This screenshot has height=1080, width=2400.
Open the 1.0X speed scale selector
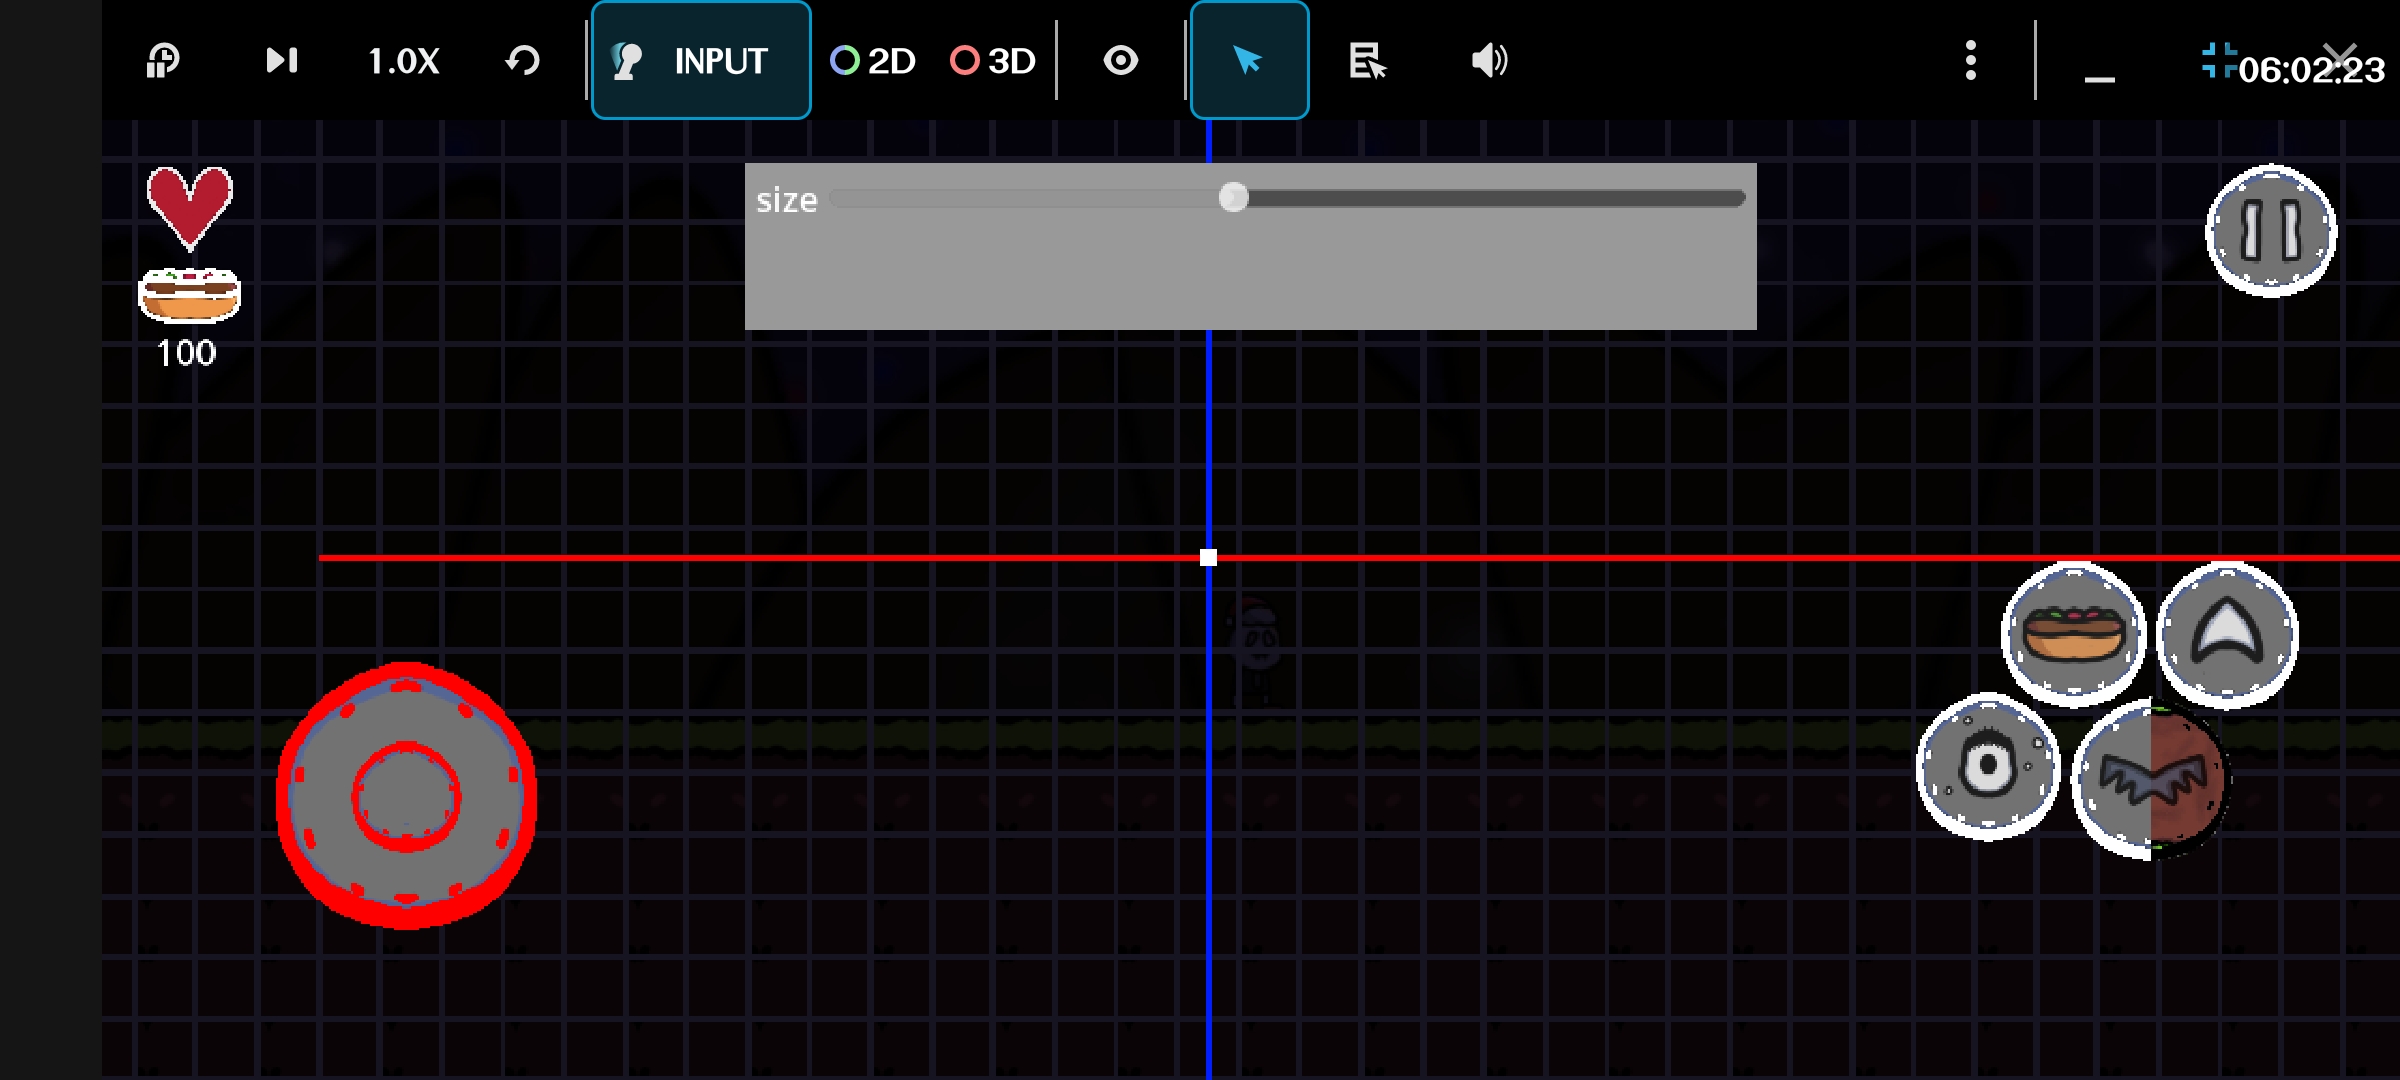(403, 61)
